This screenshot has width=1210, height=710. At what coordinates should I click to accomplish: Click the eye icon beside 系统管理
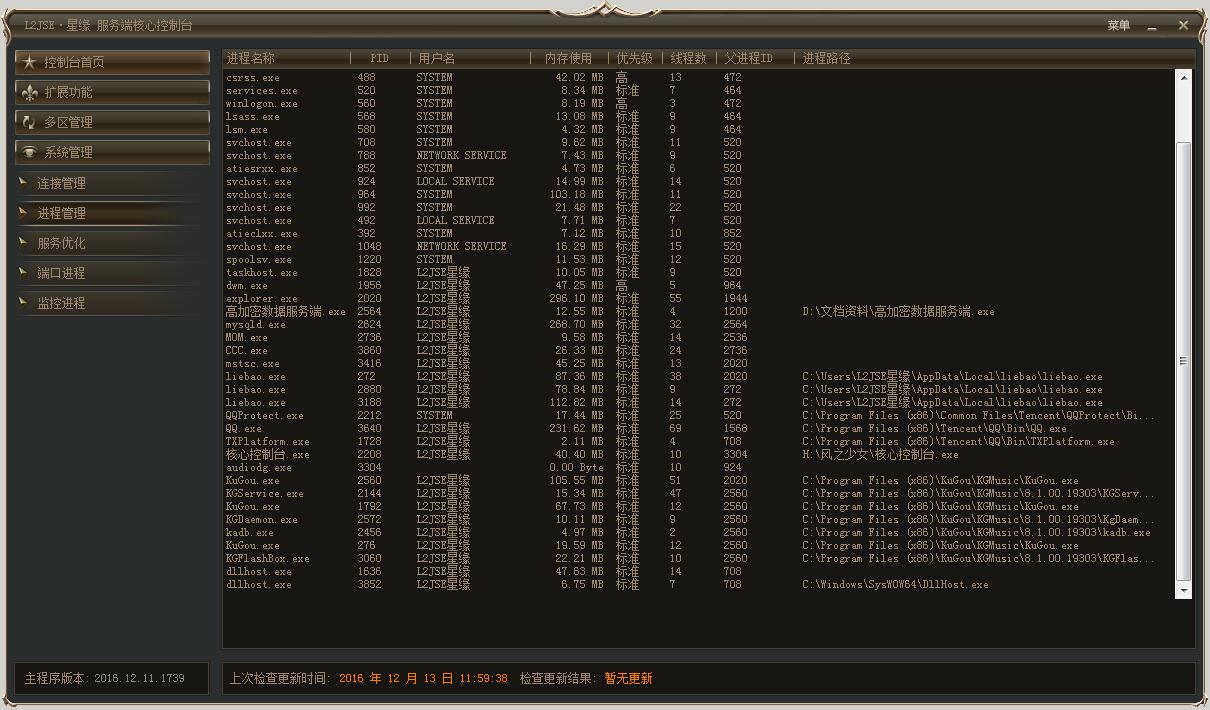pyautogui.click(x=29, y=152)
